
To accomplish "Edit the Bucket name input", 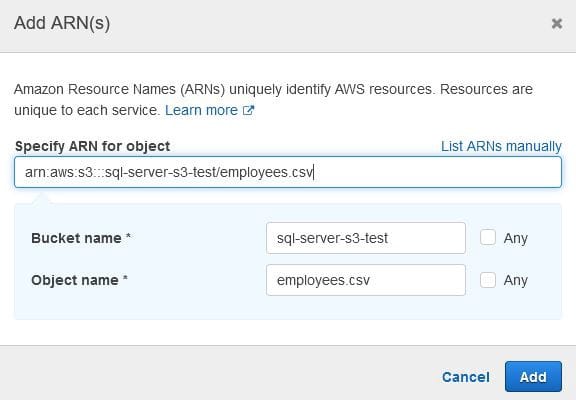I will [x=366, y=238].
